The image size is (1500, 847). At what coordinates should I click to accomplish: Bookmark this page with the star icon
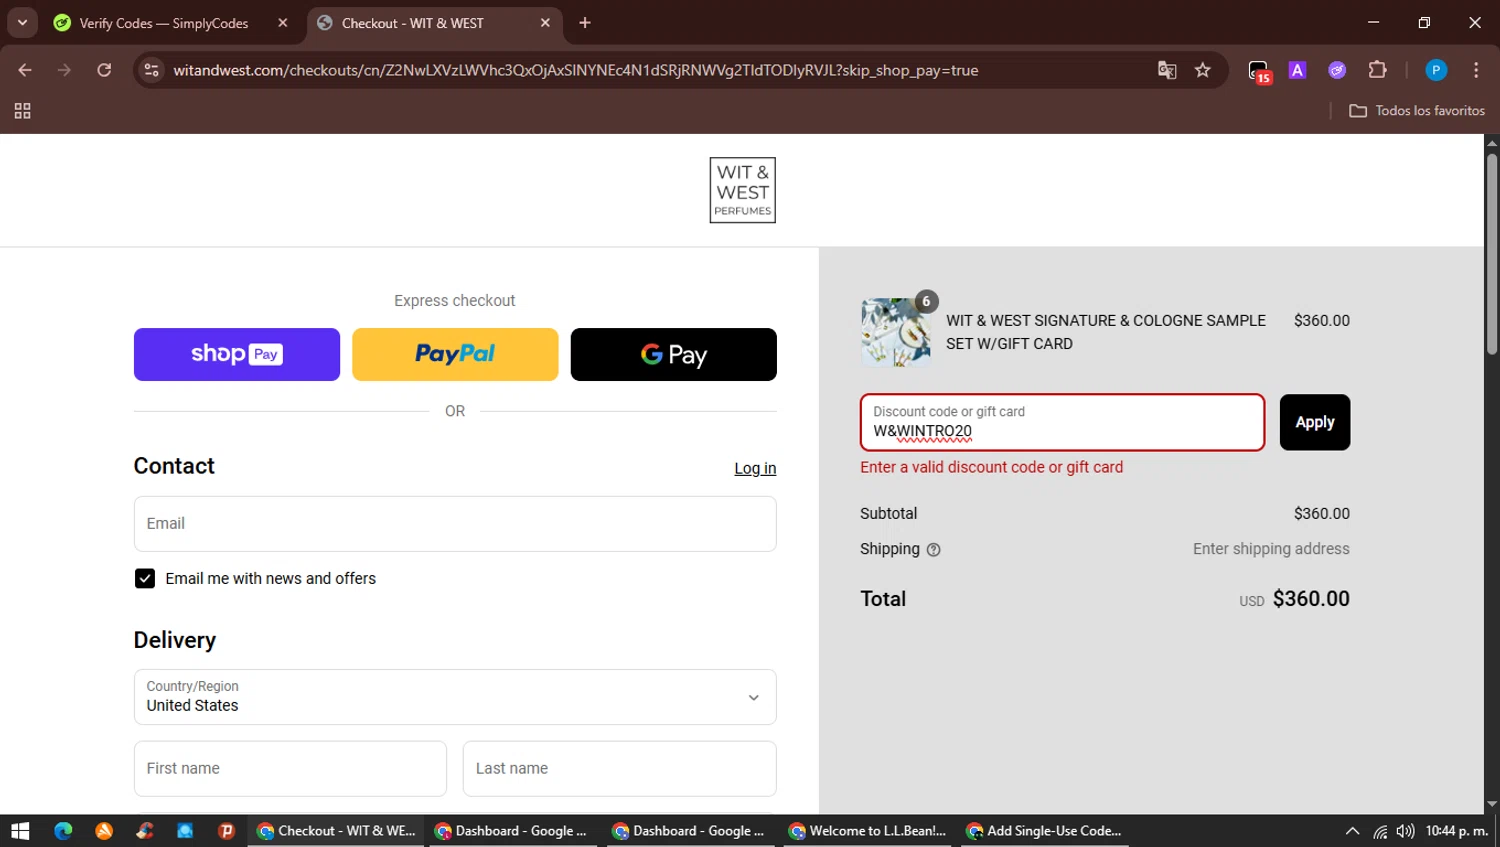coord(1203,70)
